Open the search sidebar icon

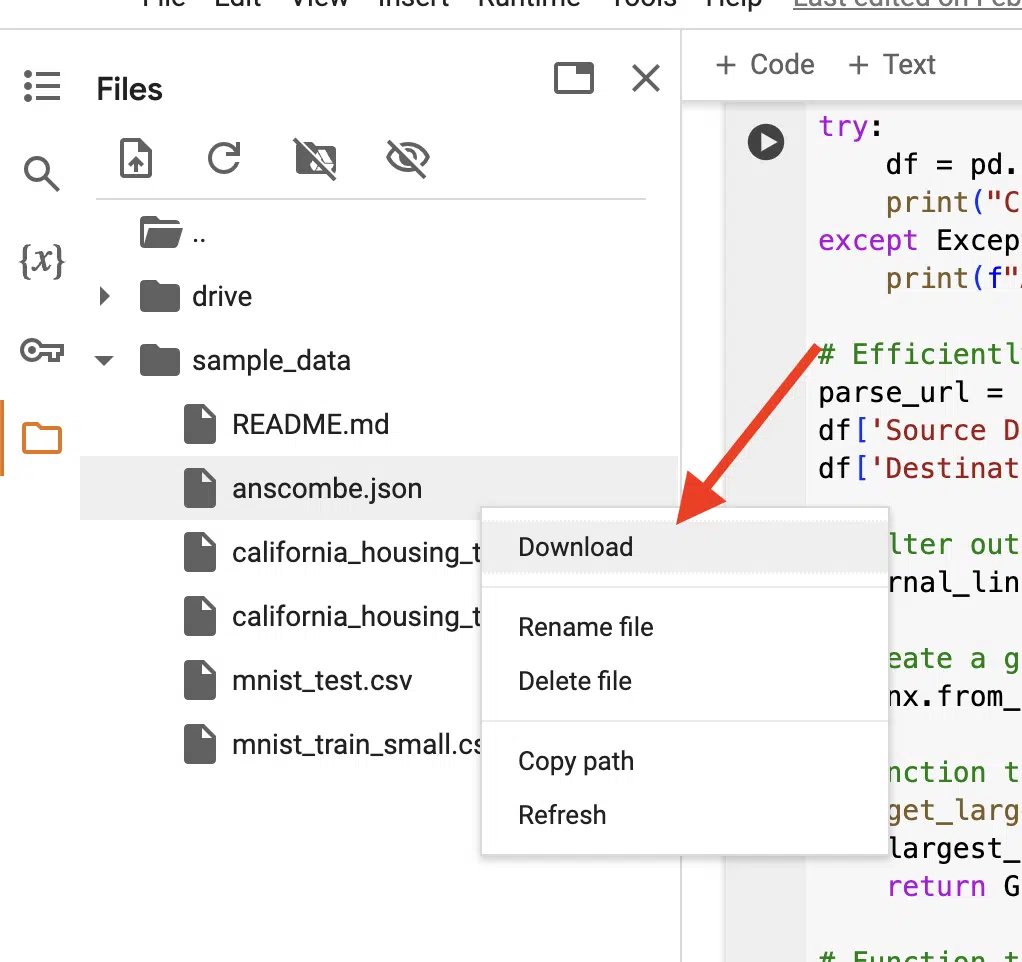click(42, 173)
